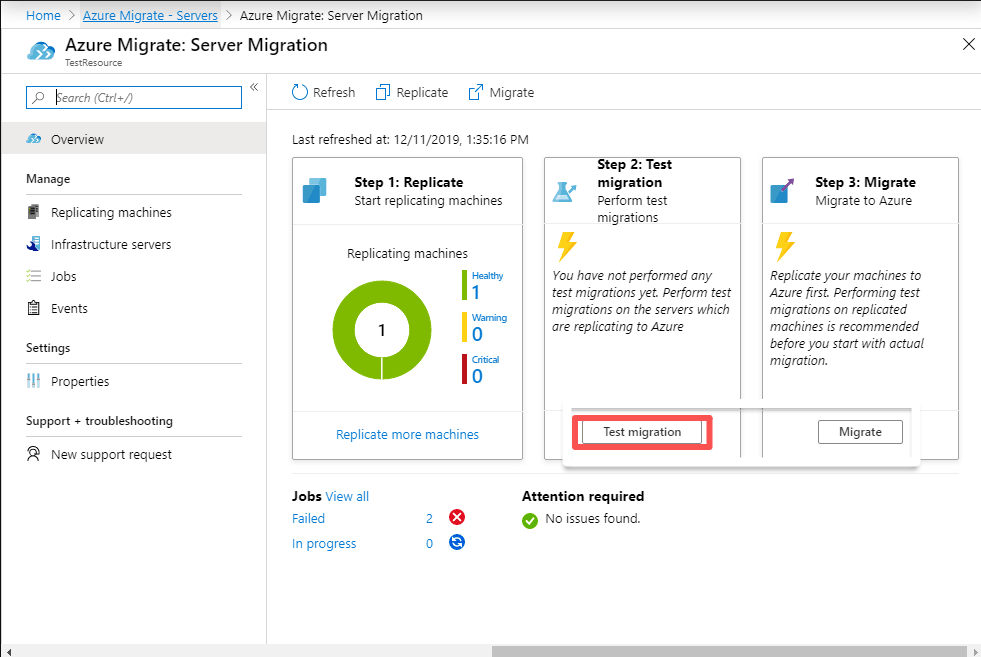981x657 pixels.
Task: Click the Migrate toolbar label
Action: click(512, 93)
